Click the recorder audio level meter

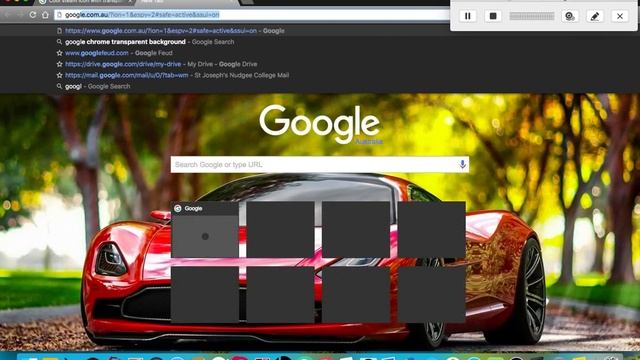pyautogui.click(x=532, y=16)
